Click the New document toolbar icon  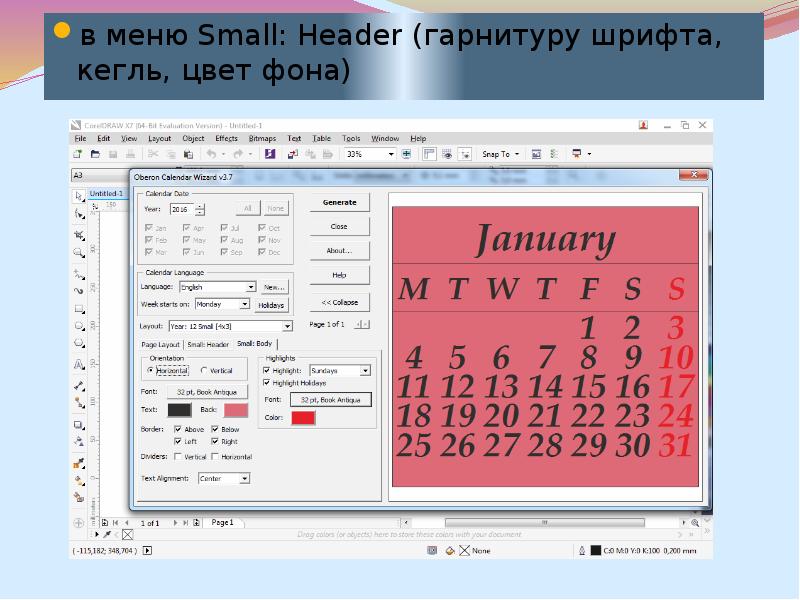[77, 154]
